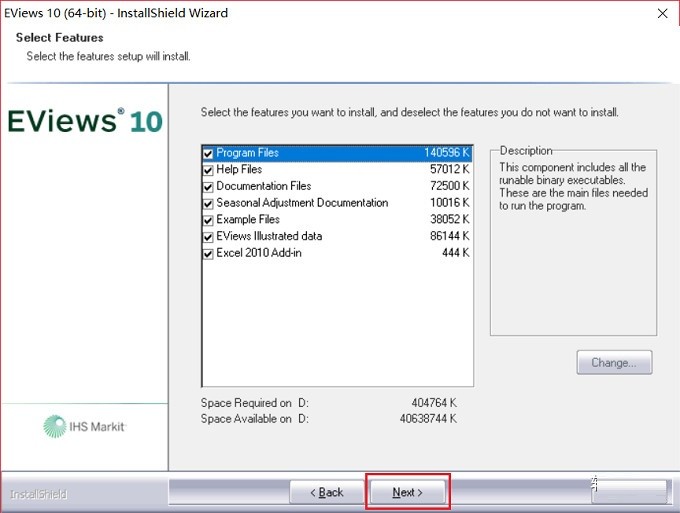Screen dimensions: 680x513
Task: Select Seasonal Adjustment Documentation label
Action: tap(302, 203)
